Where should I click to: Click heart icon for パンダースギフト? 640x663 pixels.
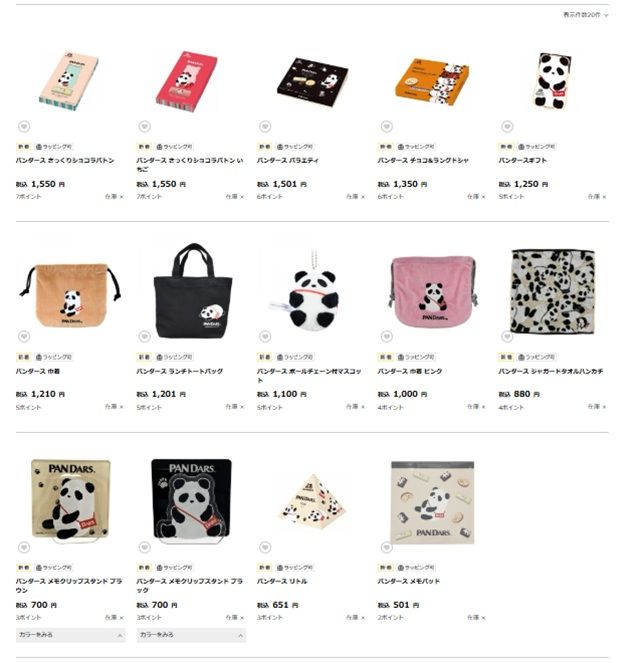coord(507,126)
